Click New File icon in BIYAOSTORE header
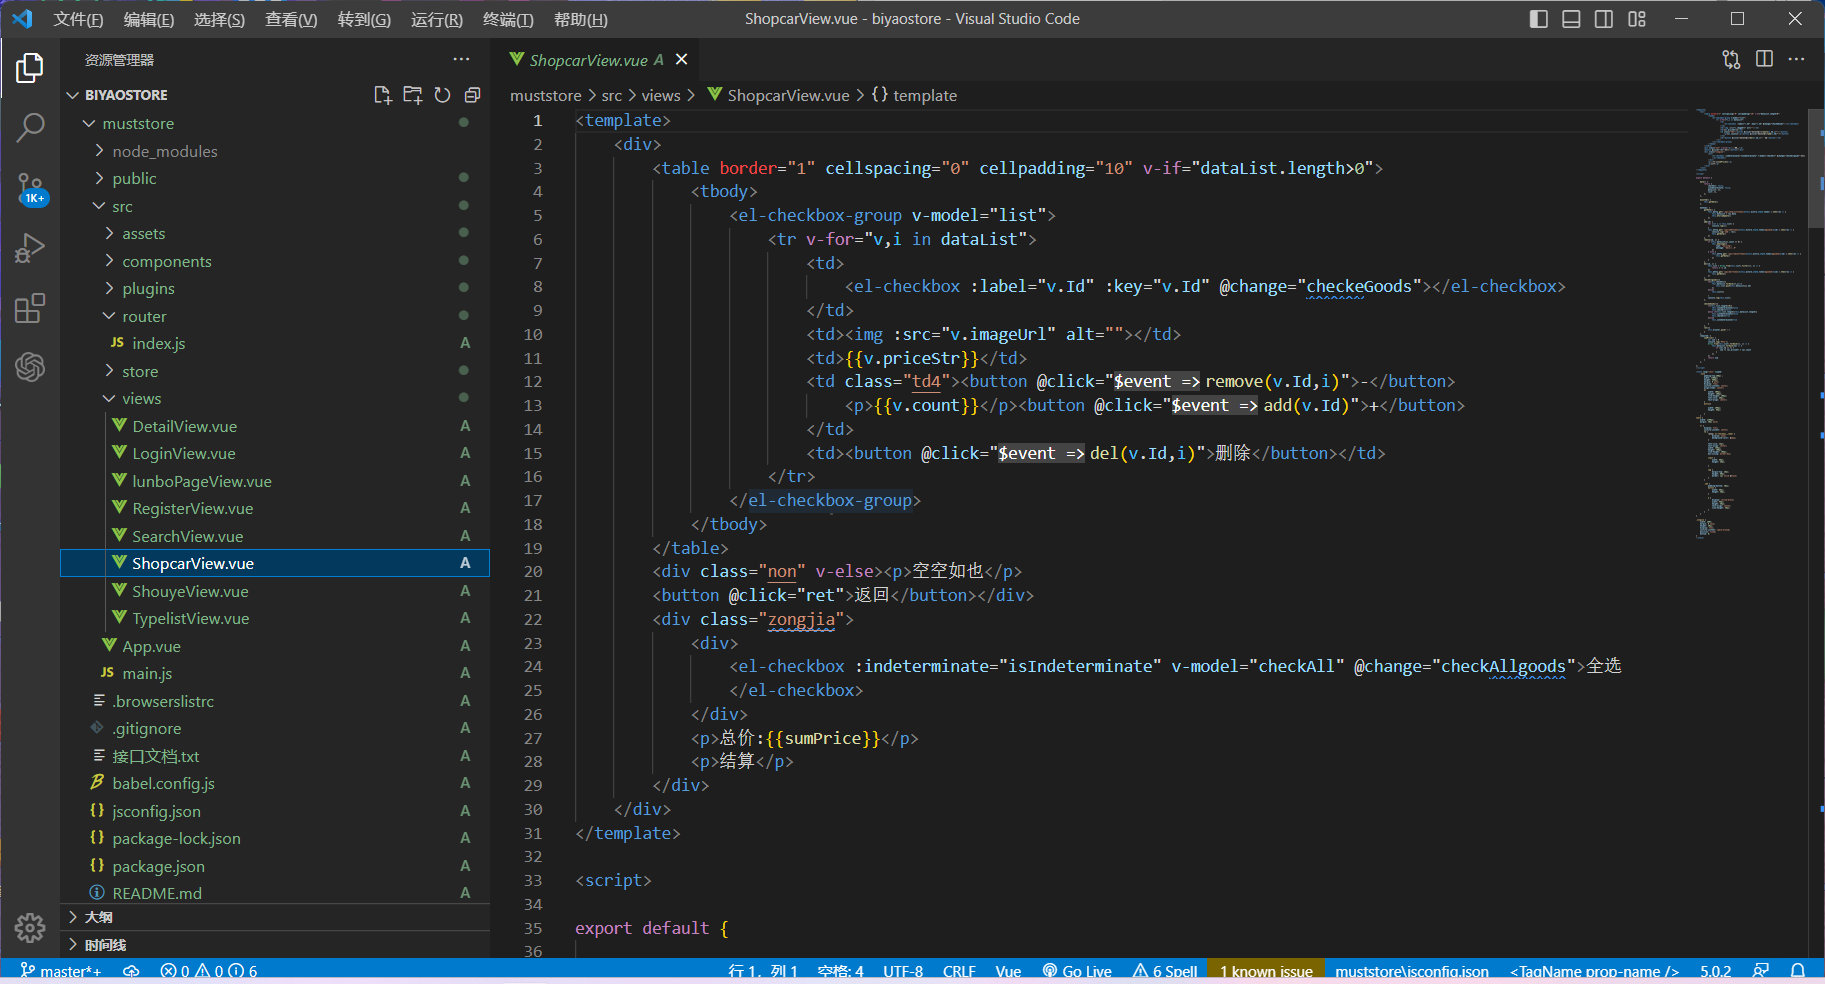This screenshot has width=1825, height=984. tap(382, 95)
